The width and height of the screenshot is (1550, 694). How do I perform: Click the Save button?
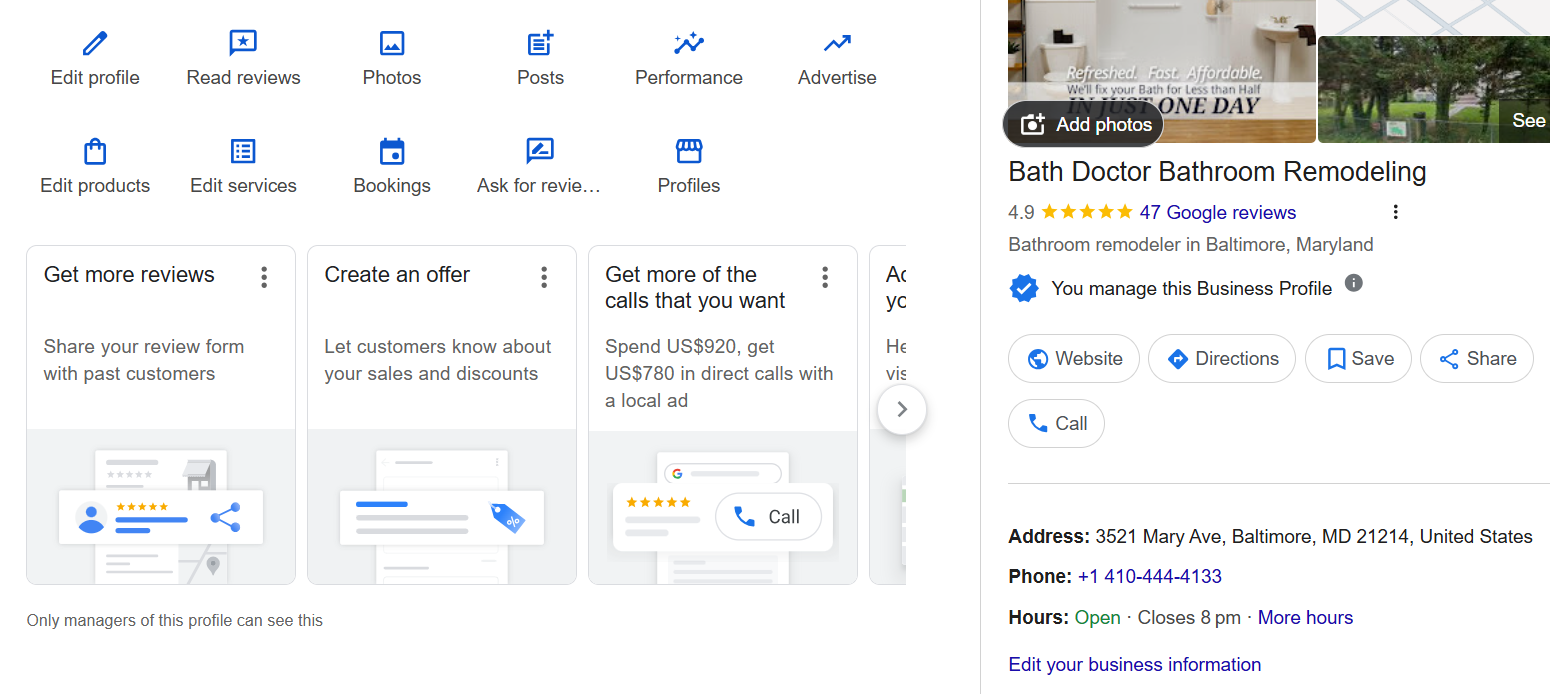1358,359
